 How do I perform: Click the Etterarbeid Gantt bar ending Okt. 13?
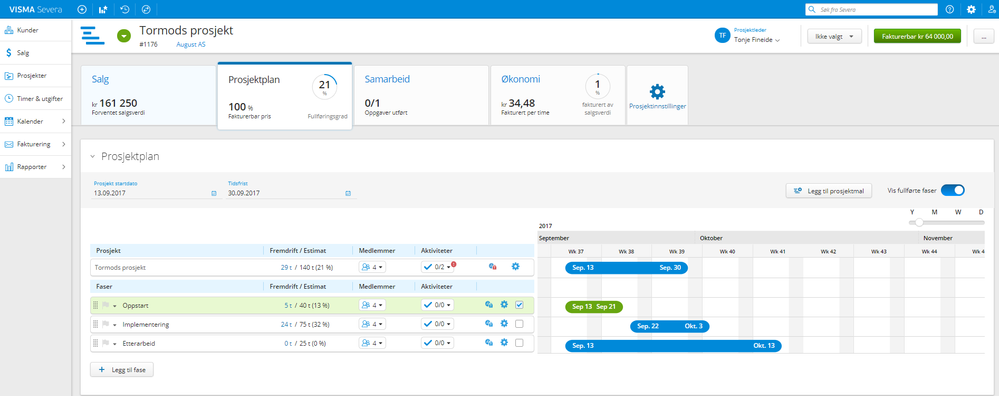point(673,346)
